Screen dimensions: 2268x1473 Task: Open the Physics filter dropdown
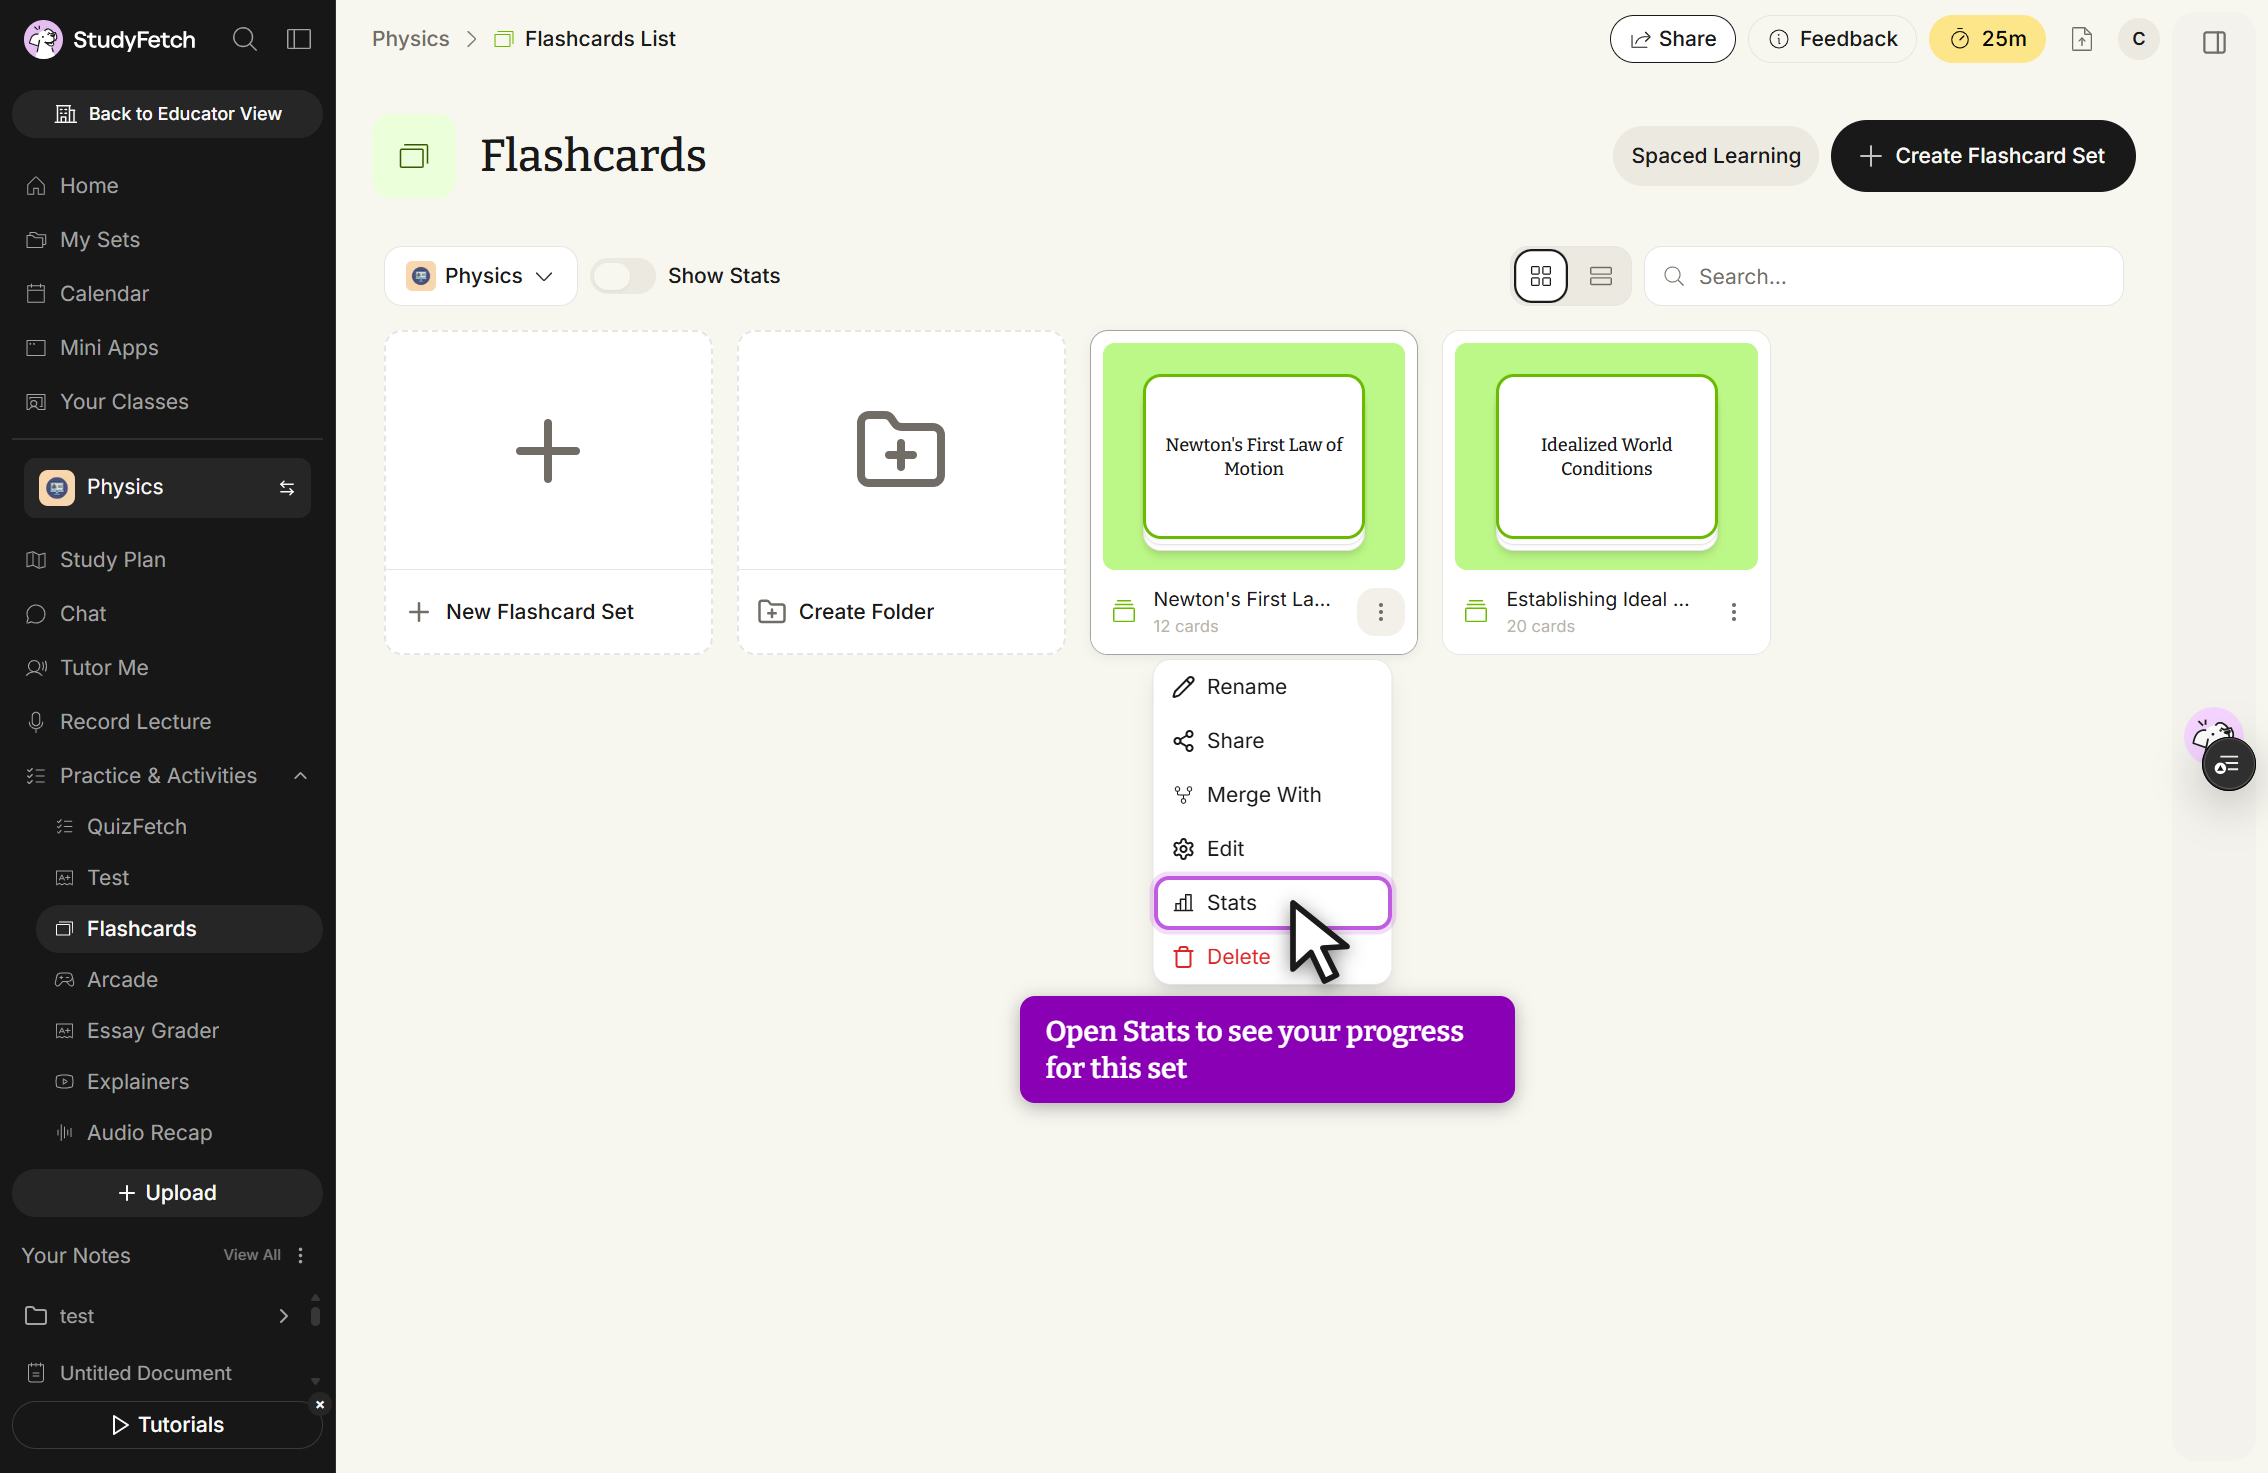coord(480,276)
